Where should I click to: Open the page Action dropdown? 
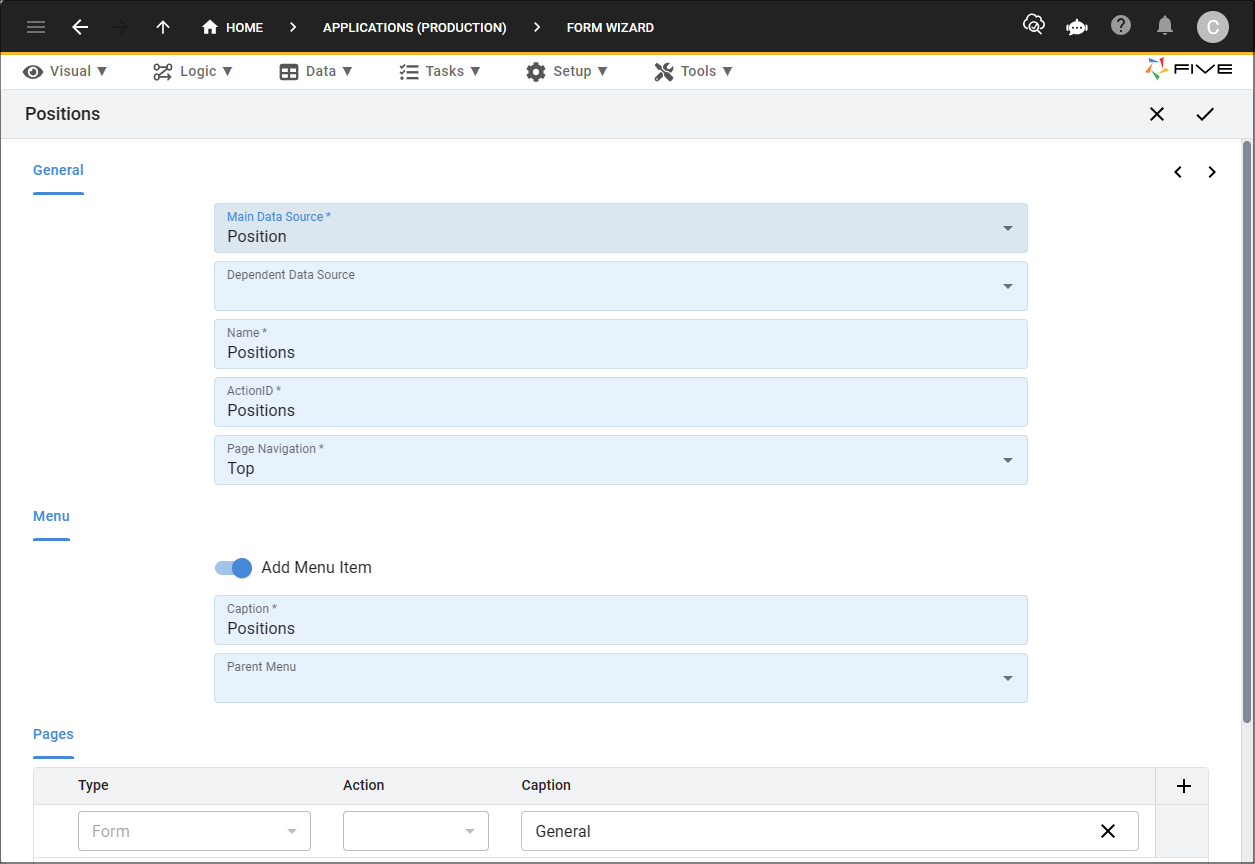click(416, 831)
